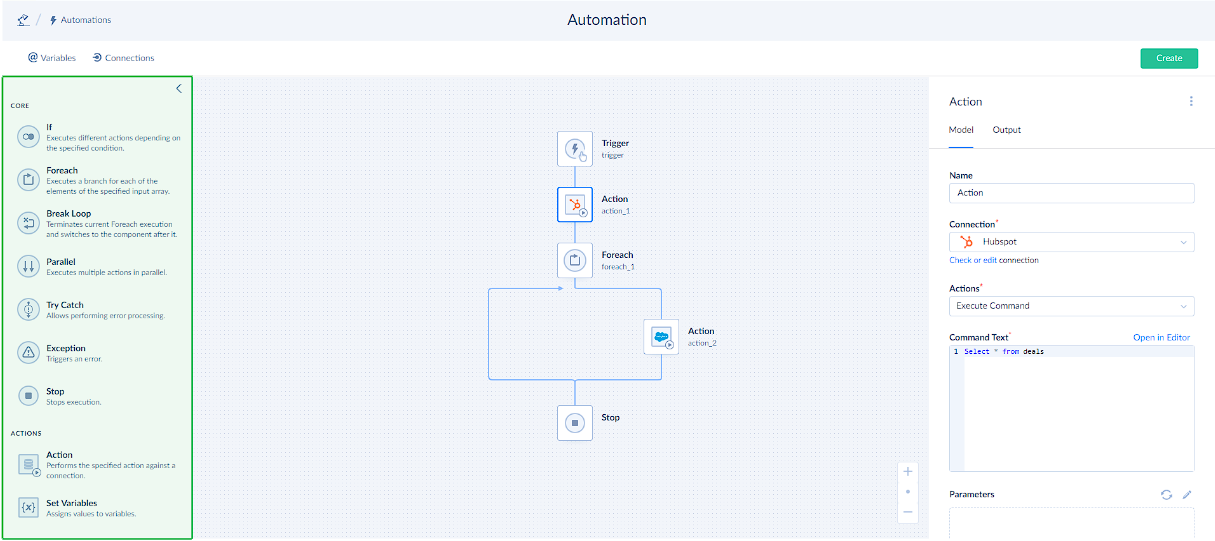
Task: Select the Exception component icon
Action: [29, 353]
